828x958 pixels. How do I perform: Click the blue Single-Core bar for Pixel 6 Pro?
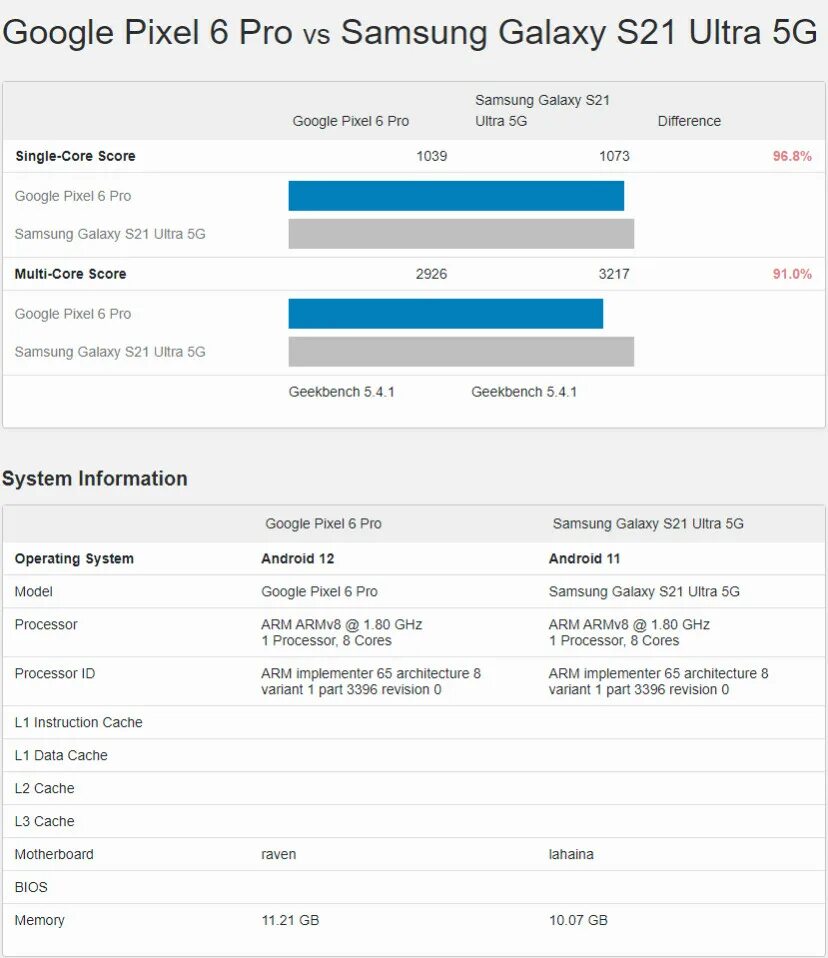point(456,196)
